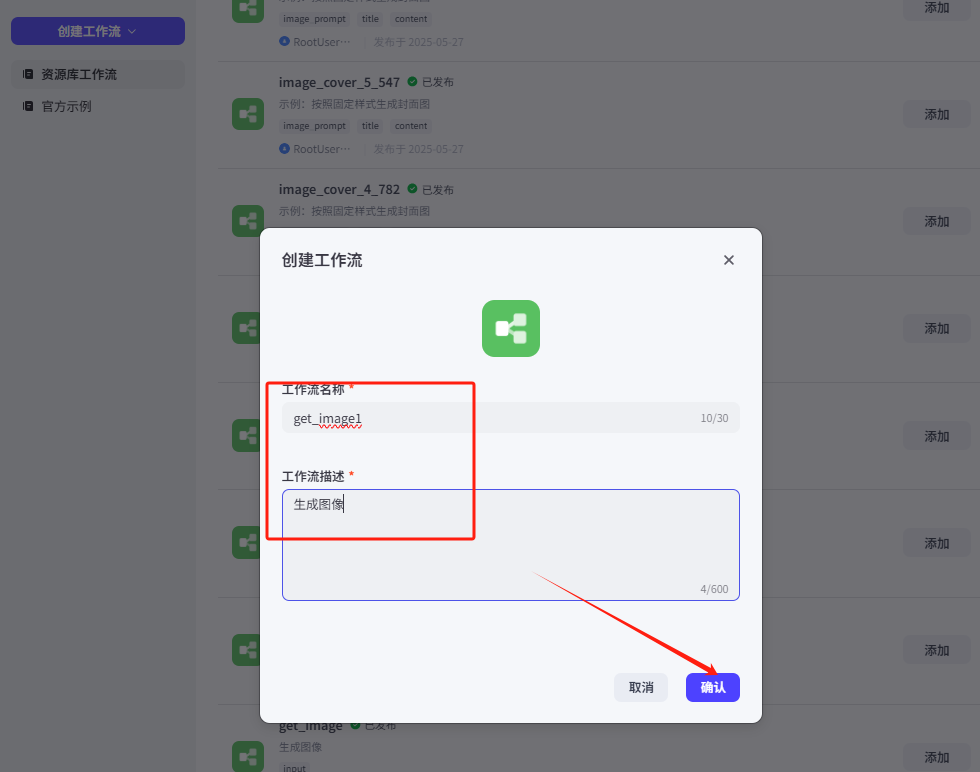This screenshot has width=980, height=772.
Task: Focus the 工作流名称 field with get_image1
Action: [511, 418]
